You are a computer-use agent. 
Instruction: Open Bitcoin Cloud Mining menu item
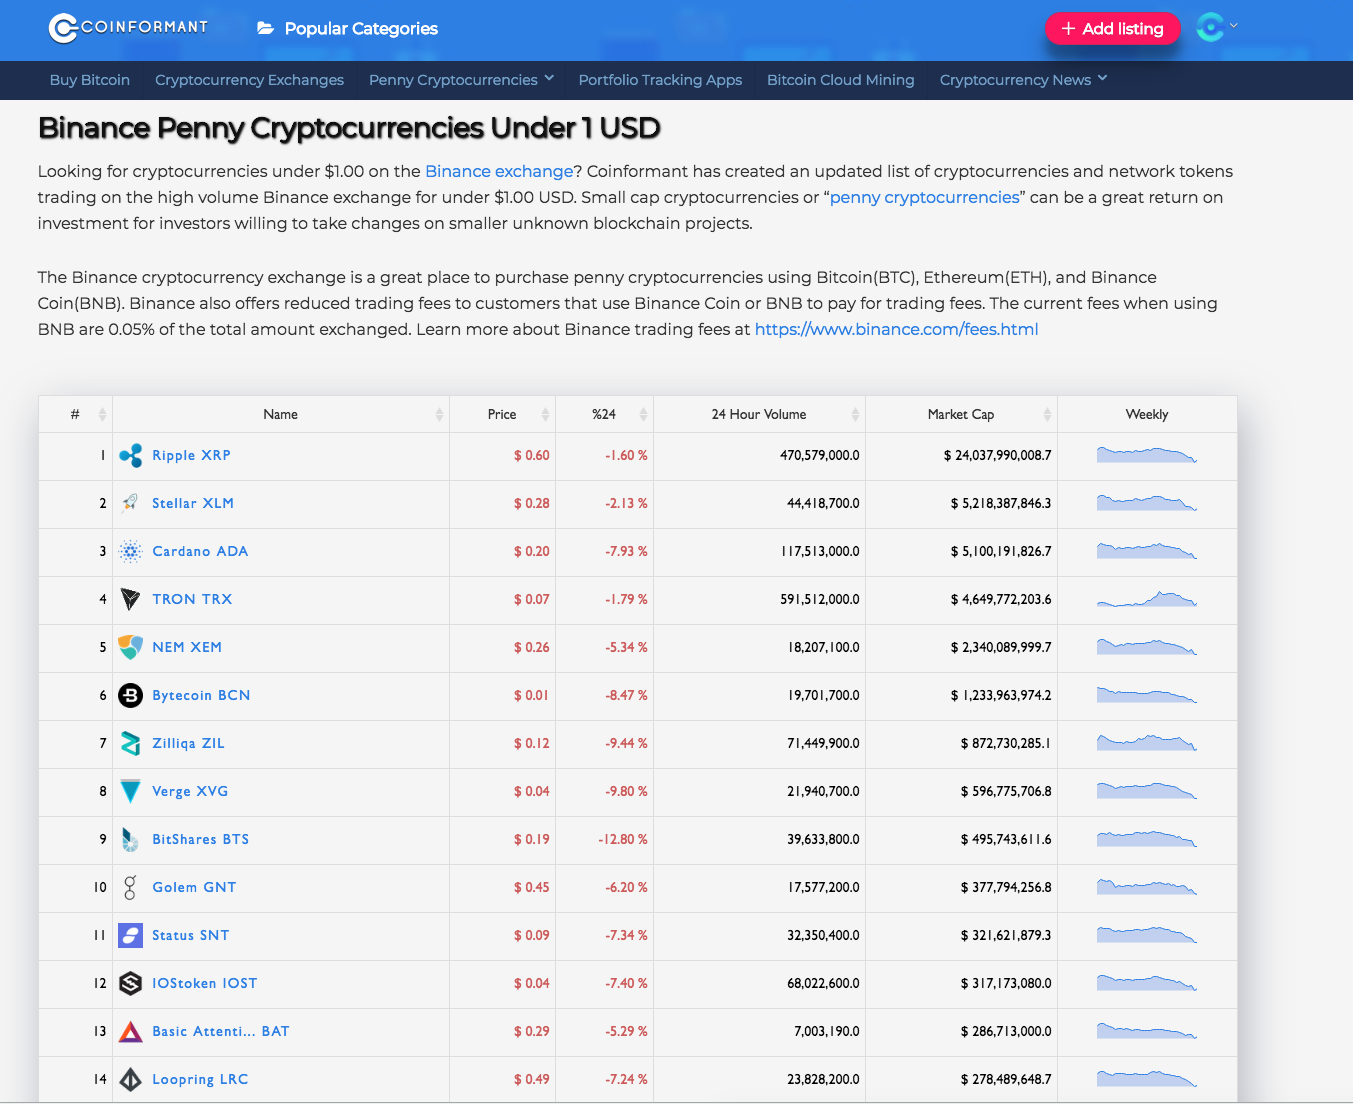(841, 80)
